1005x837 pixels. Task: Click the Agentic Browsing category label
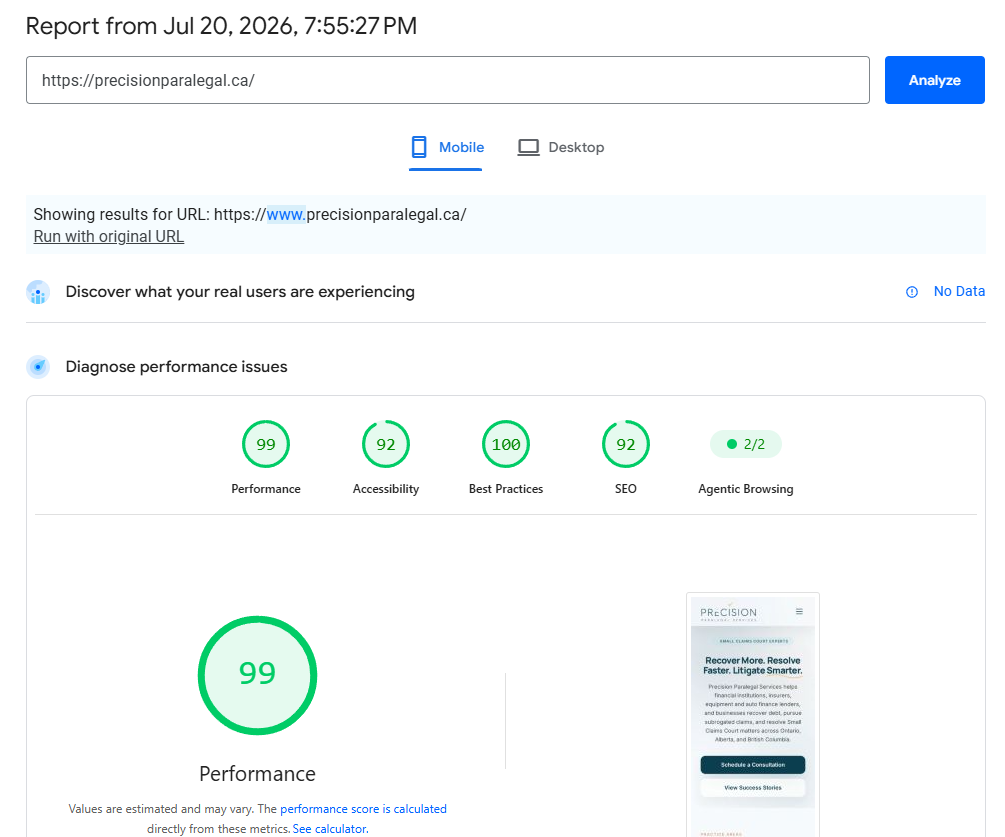(x=745, y=489)
